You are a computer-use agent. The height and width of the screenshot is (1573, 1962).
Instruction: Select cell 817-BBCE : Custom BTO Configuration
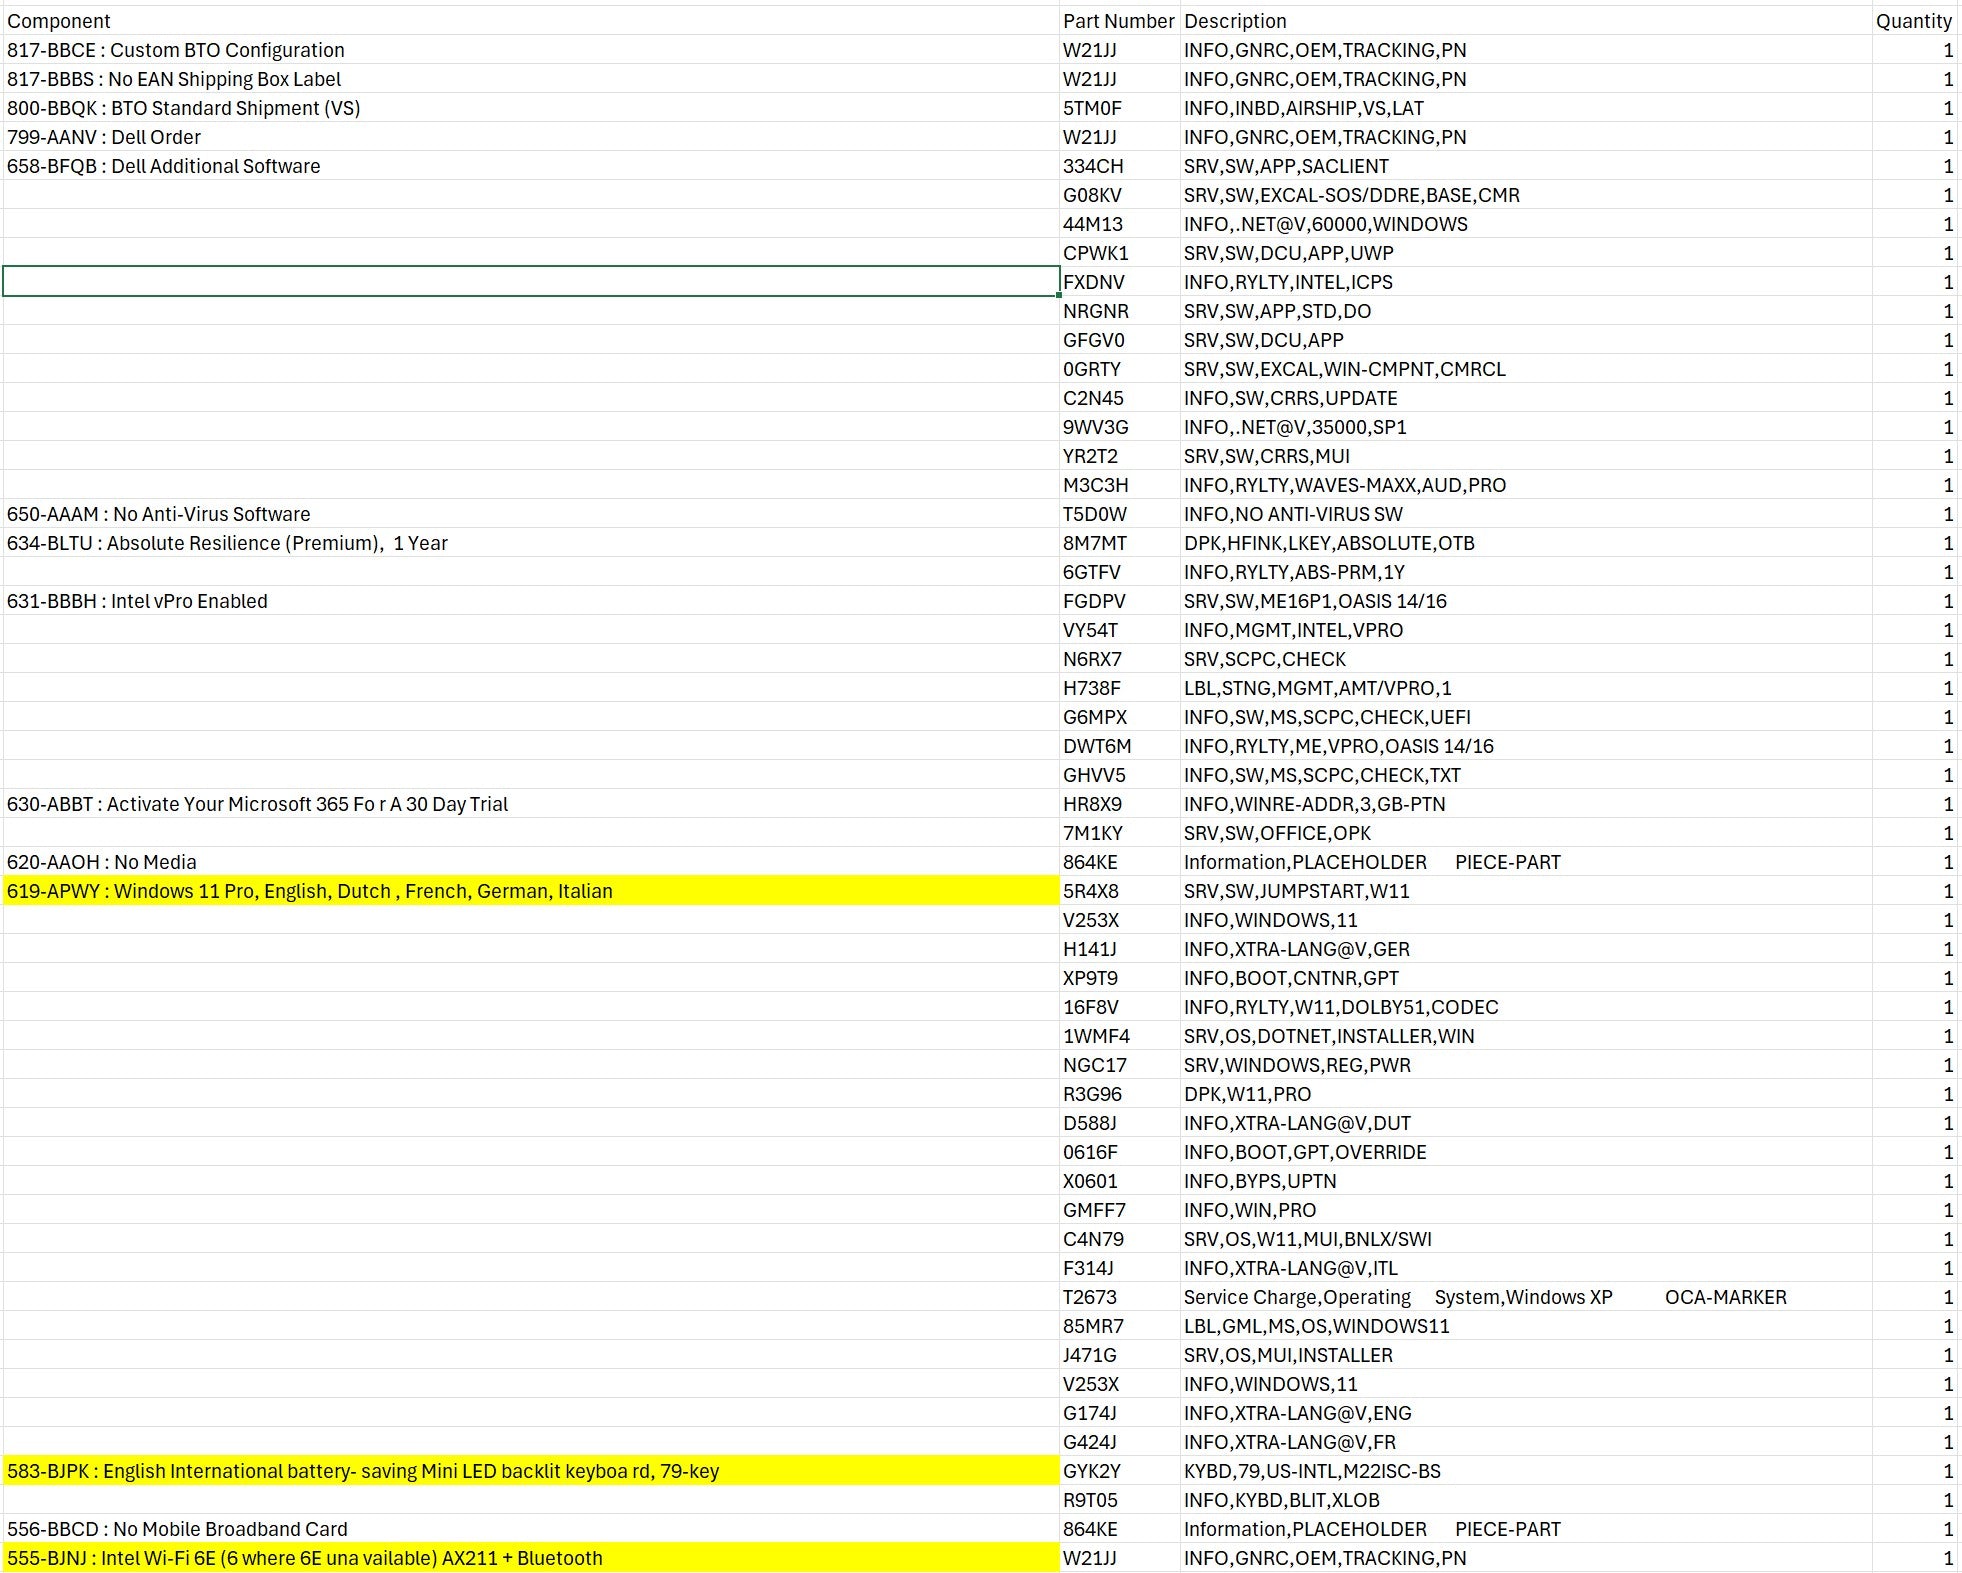pyautogui.click(x=530, y=50)
